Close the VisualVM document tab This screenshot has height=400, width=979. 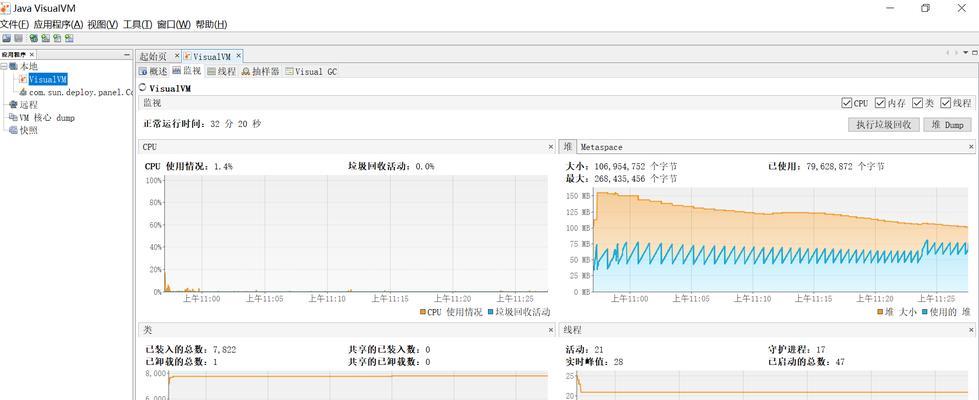[x=238, y=56]
